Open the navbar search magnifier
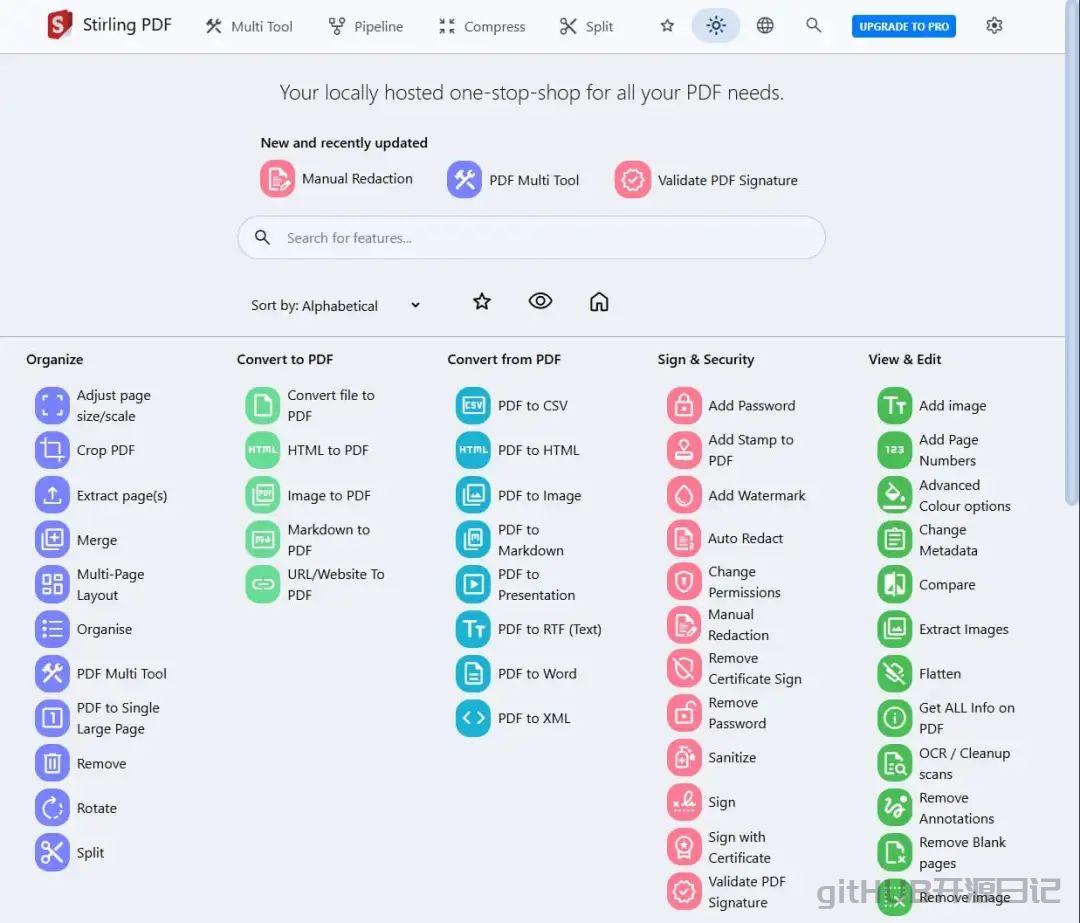 click(813, 25)
